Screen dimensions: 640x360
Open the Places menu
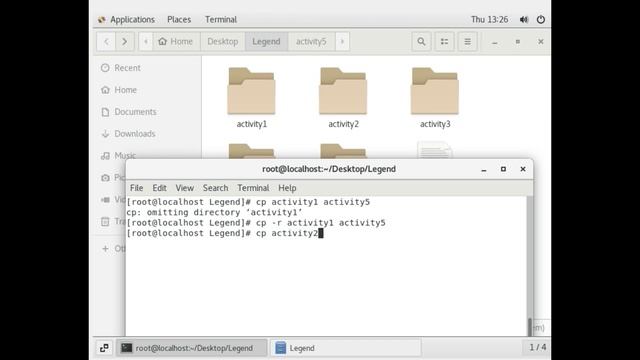179,20
